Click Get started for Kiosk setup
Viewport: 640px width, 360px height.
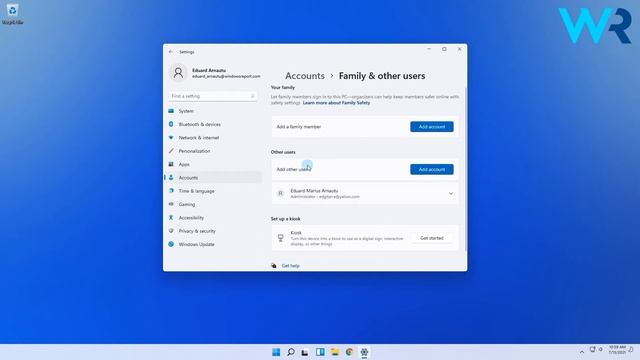coord(432,238)
